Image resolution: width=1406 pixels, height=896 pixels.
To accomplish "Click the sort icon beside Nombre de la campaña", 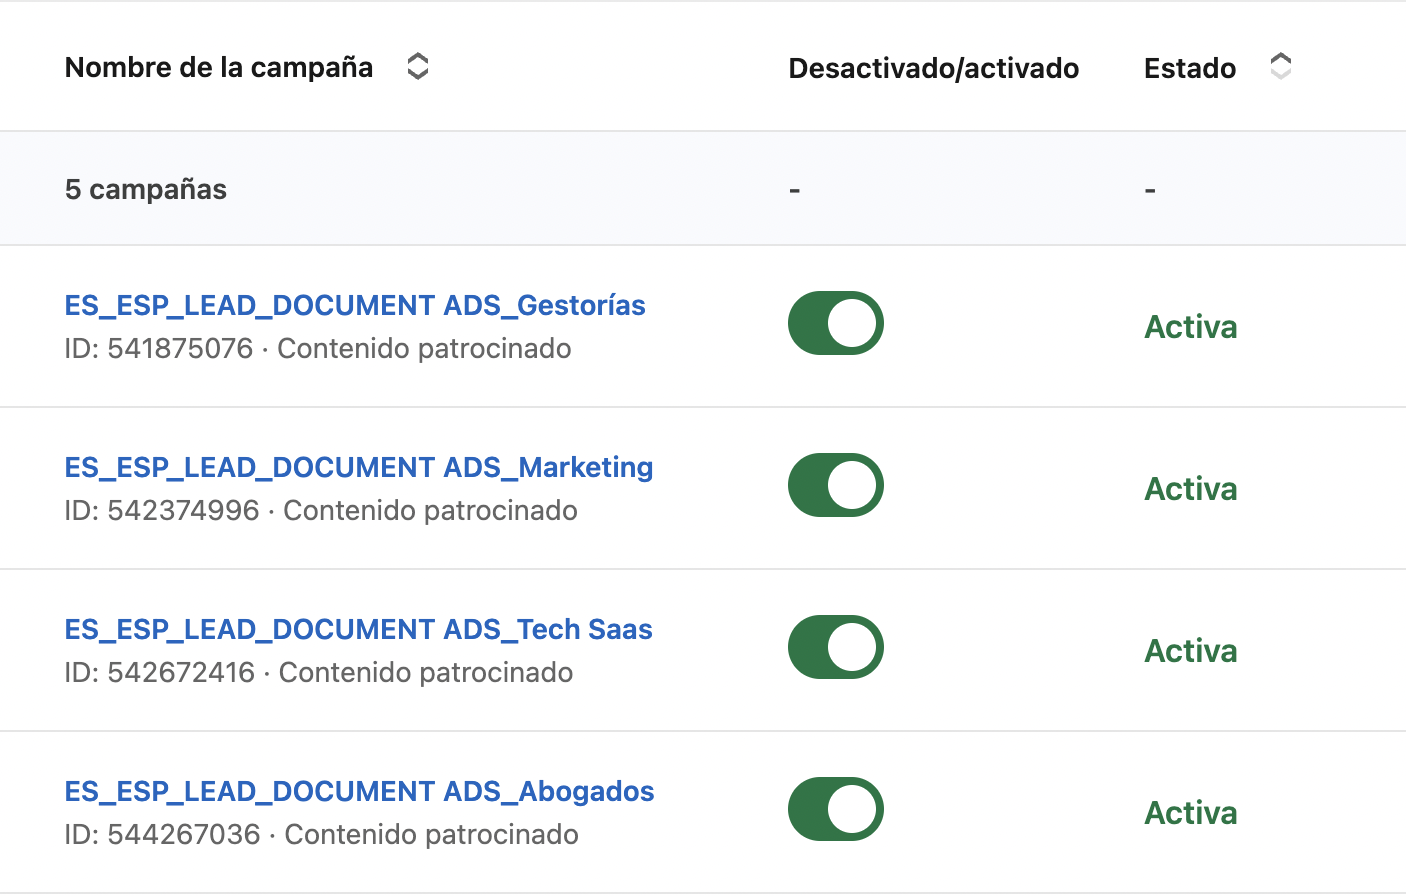I will pyautogui.click(x=418, y=65).
